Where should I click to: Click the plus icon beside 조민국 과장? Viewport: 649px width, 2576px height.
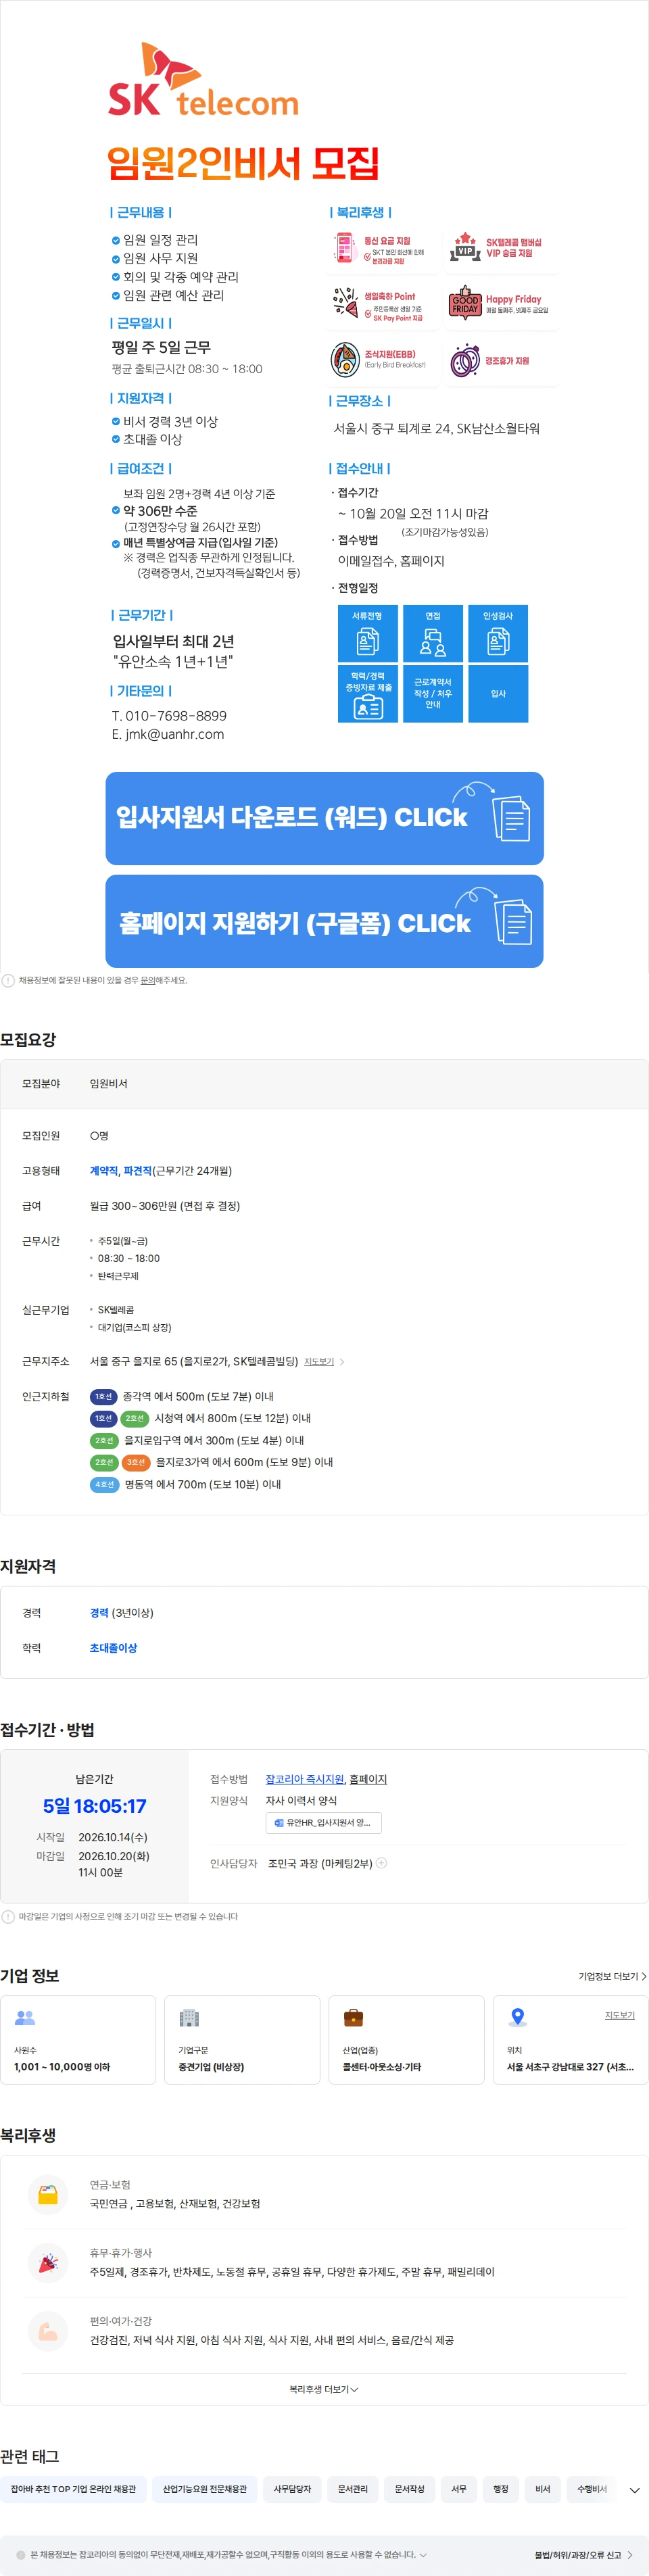[x=381, y=1863]
